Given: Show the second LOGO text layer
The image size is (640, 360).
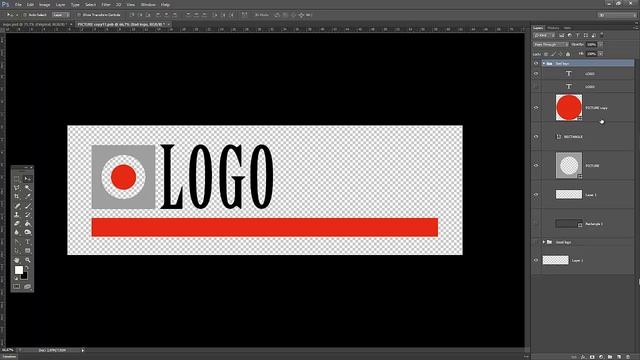Looking at the screenshot, I should [536, 87].
